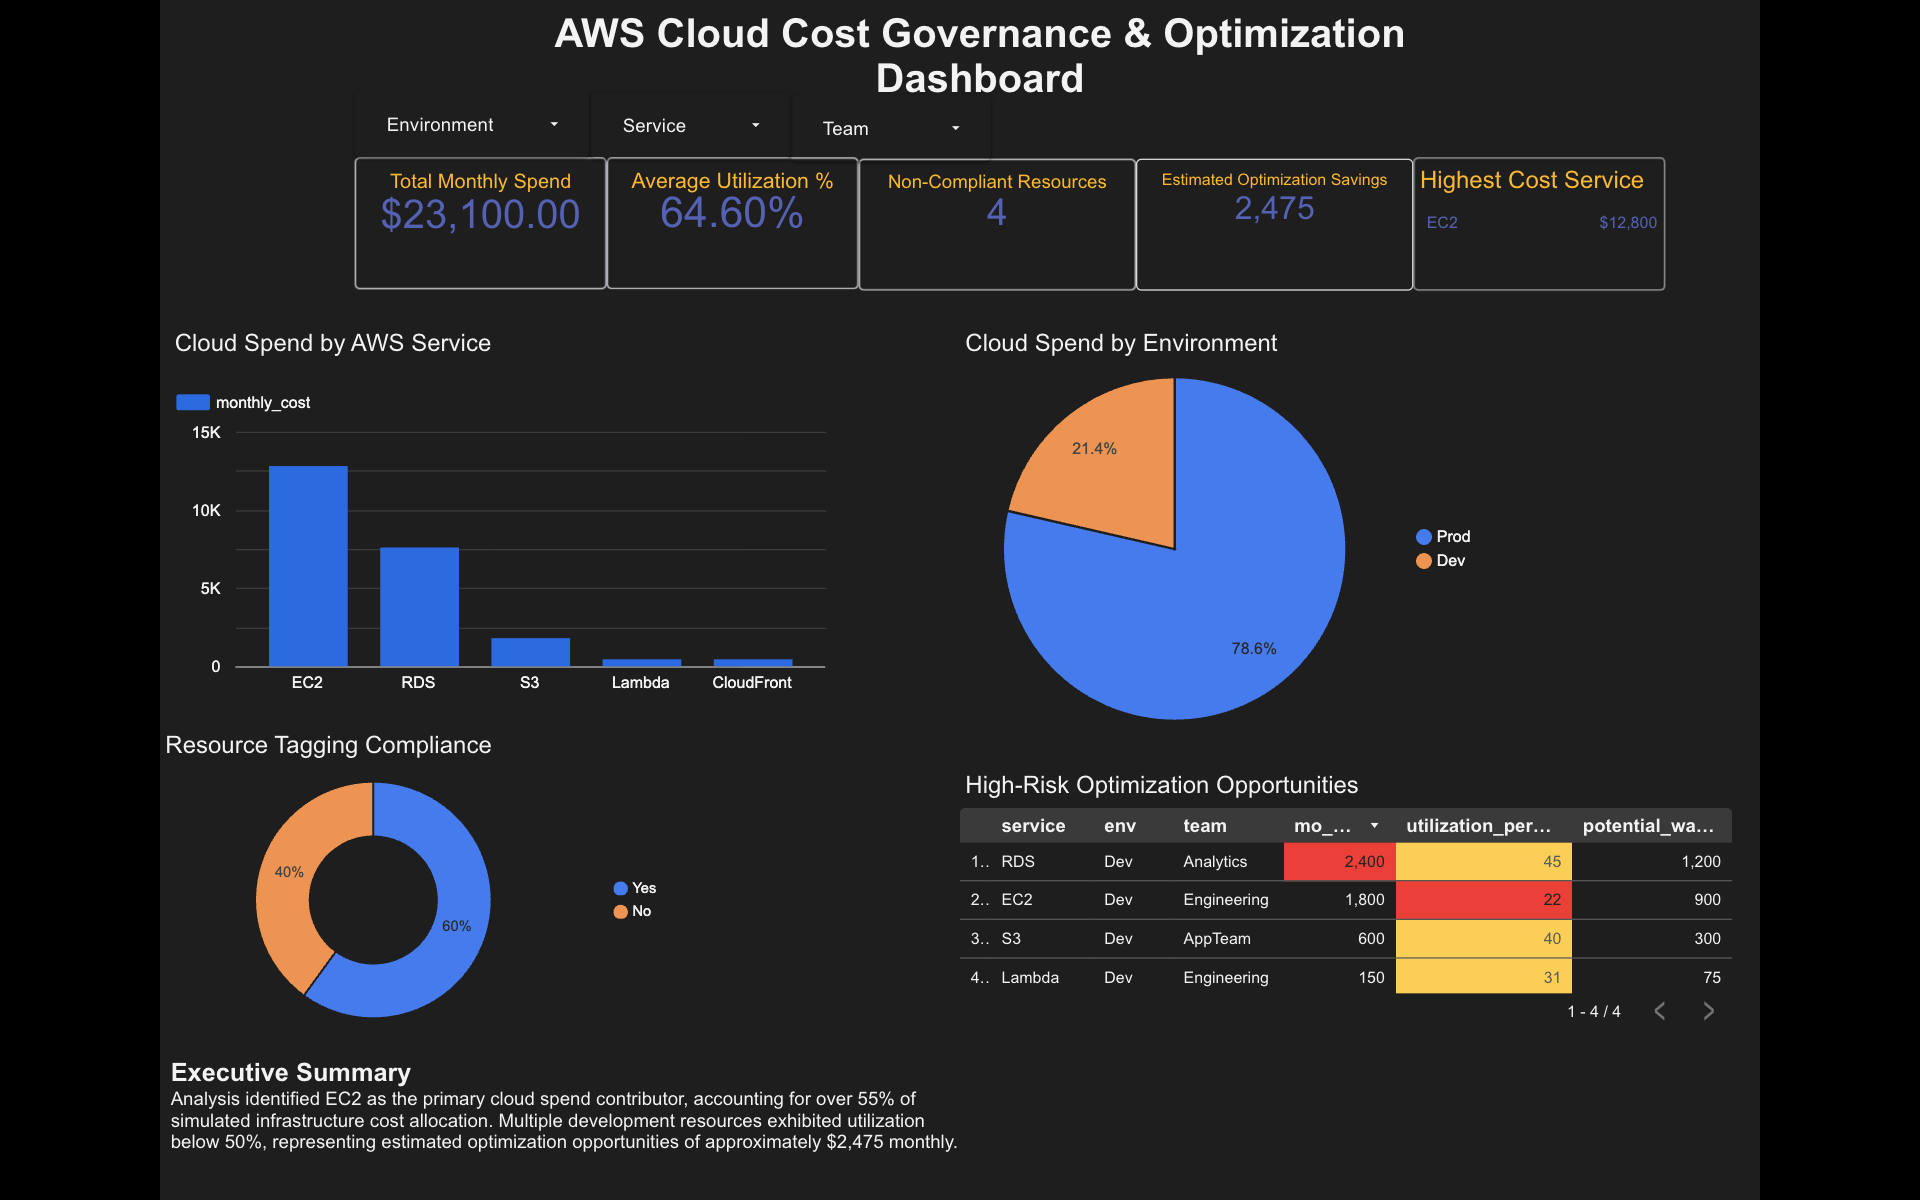The height and width of the screenshot is (1200, 1920).
Task: Click the Cloud Spend by Environment title
Action: (x=1121, y=343)
